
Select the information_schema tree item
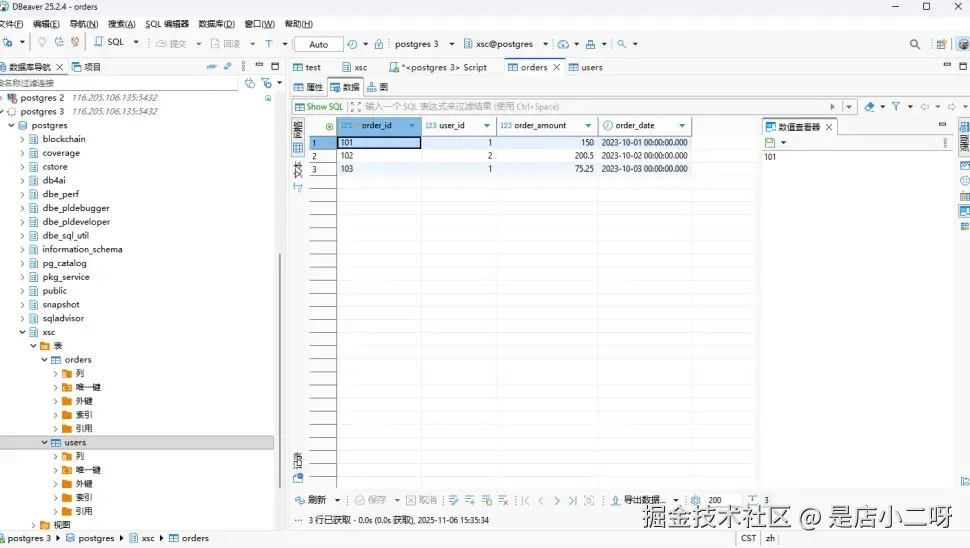tap(82, 249)
